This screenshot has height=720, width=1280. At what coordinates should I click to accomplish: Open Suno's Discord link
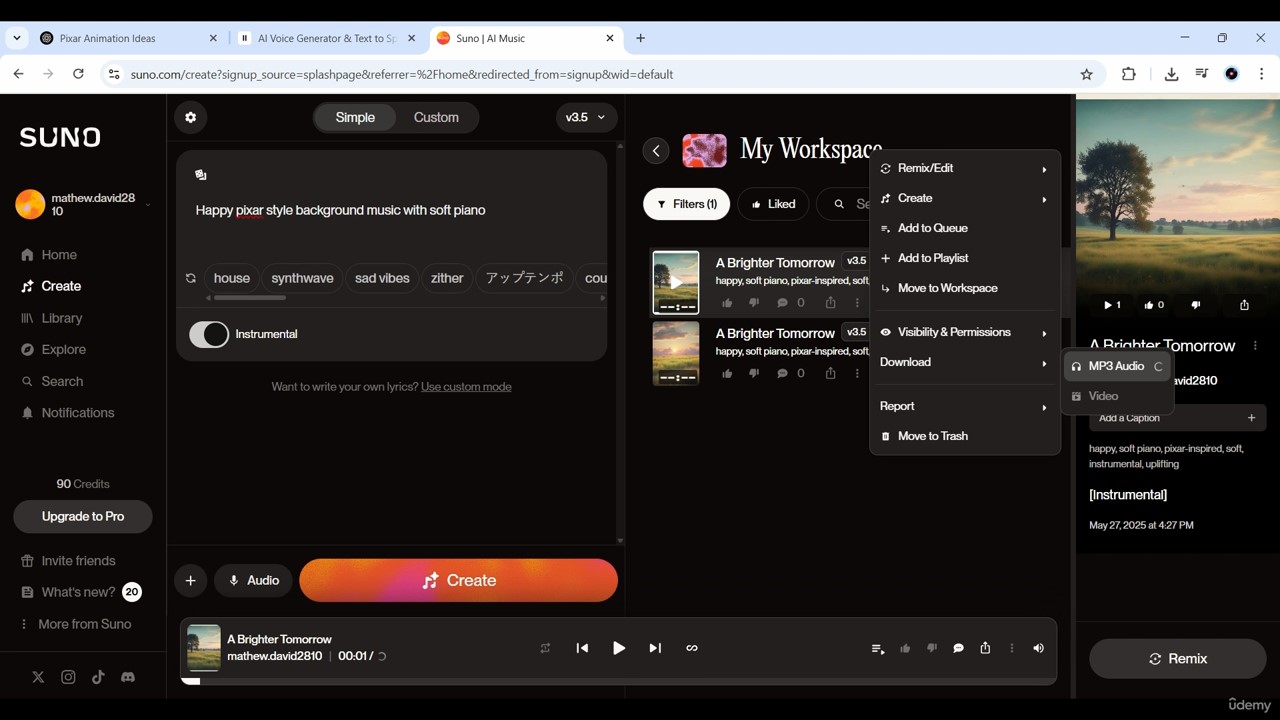[128, 677]
